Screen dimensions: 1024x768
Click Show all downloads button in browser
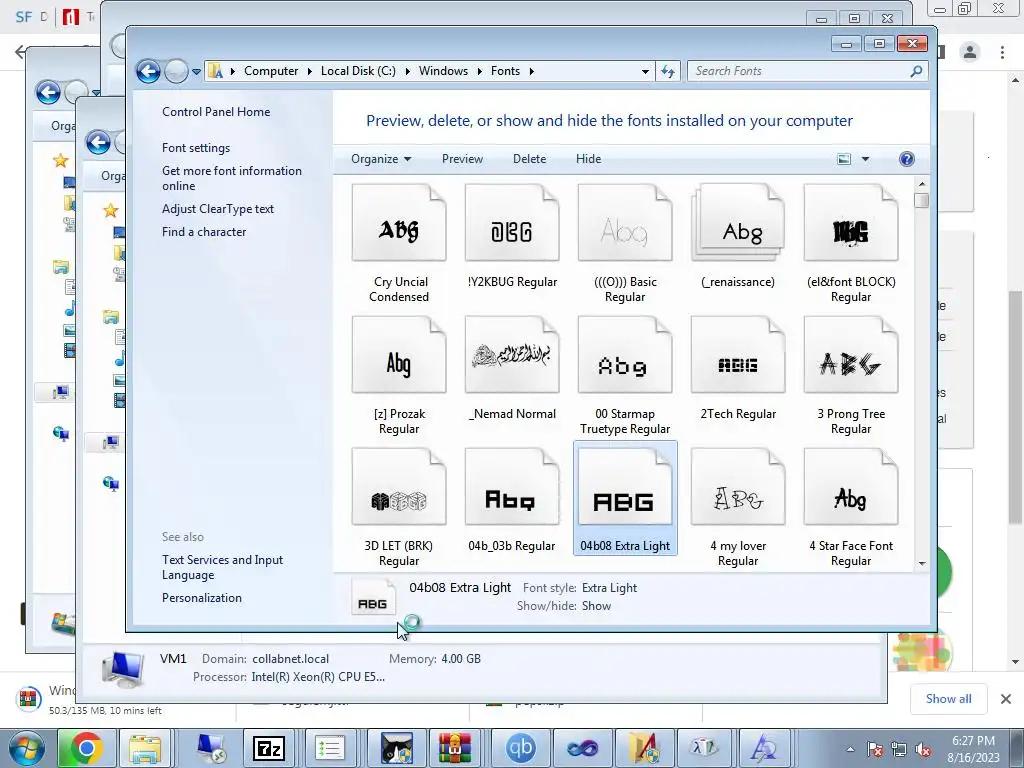tap(949, 699)
